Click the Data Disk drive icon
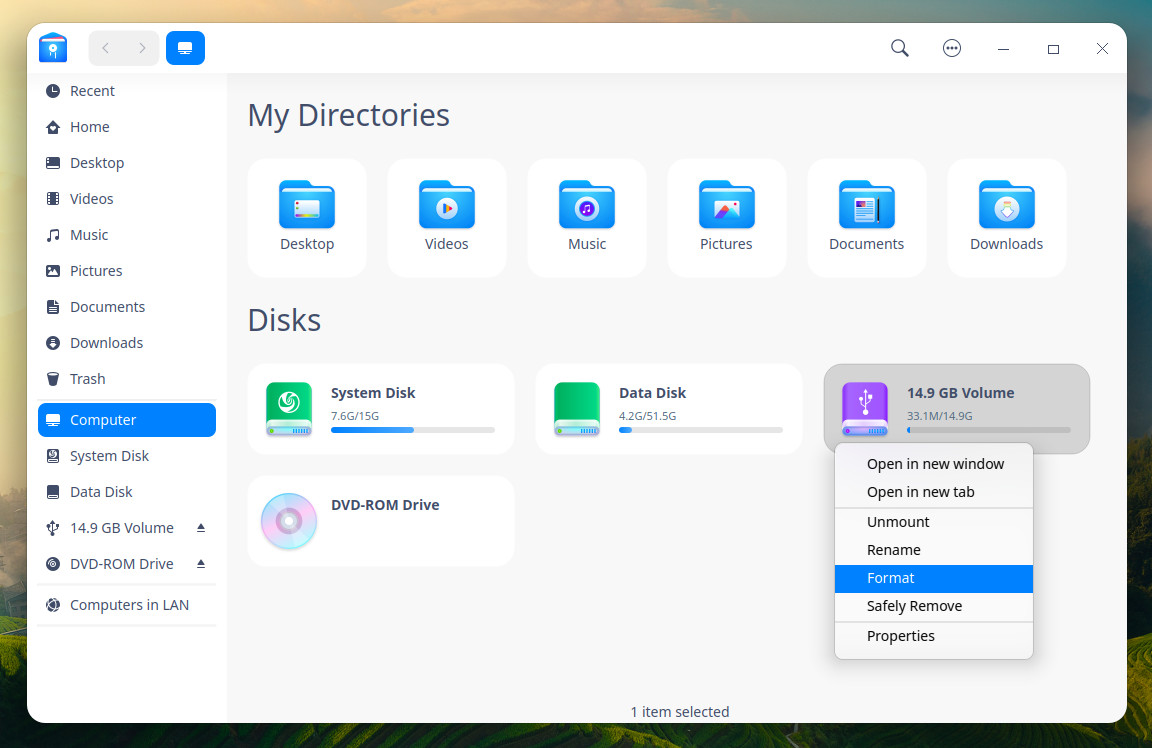 pyautogui.click(x=577, y=409)
